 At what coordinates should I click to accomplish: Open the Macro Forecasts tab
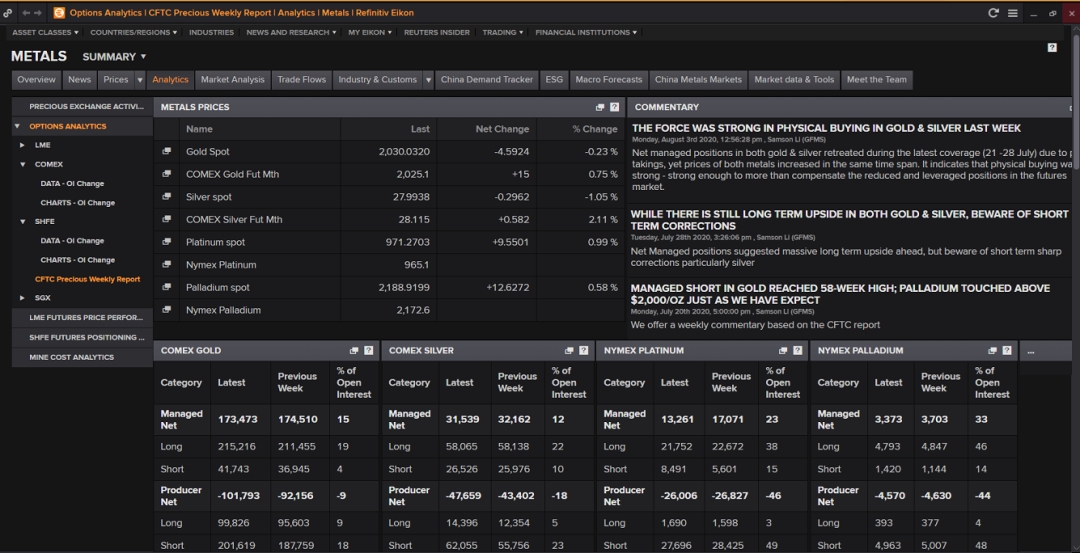point(609,80)
